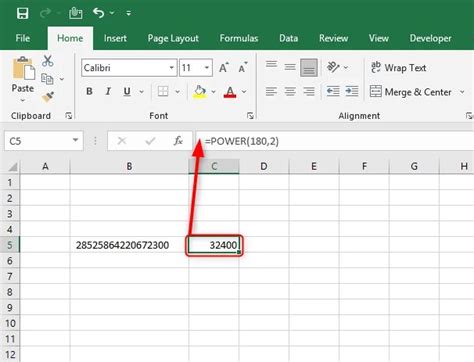Open the Orientation dropdown arrow
Screen dimensions: 474x362
coord(346,67)
